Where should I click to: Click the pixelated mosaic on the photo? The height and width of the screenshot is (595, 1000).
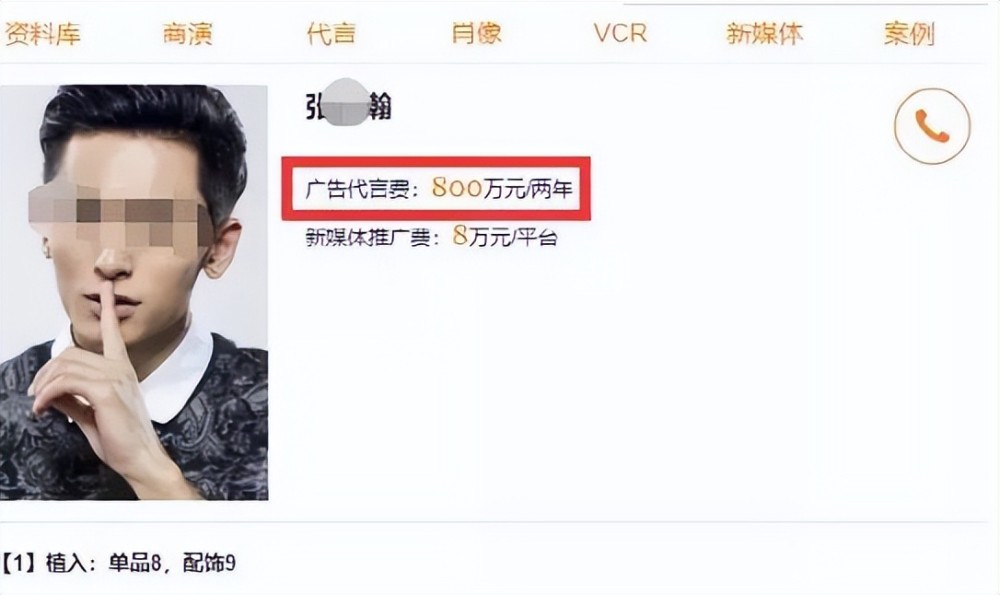point(121,216)
